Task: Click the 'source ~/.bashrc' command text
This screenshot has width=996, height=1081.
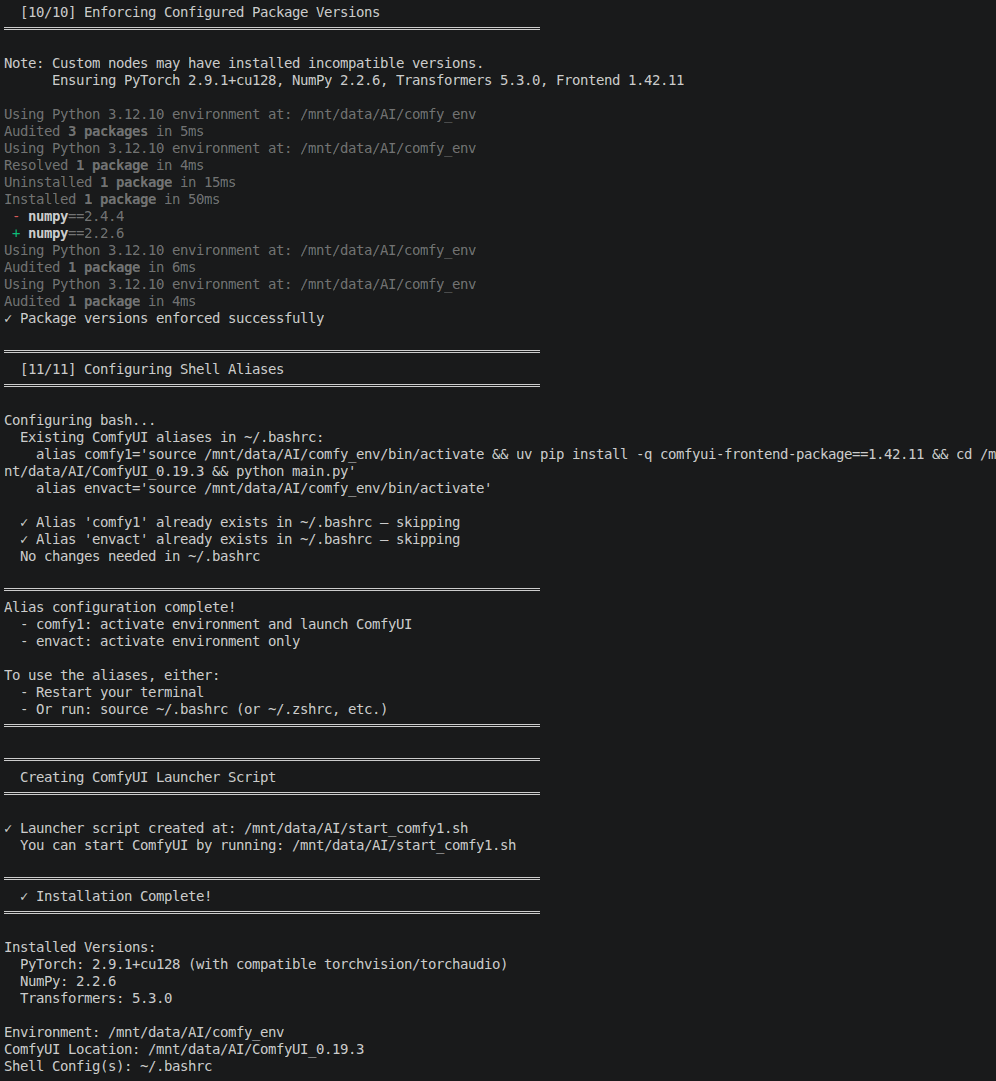Action: [164, 709]
